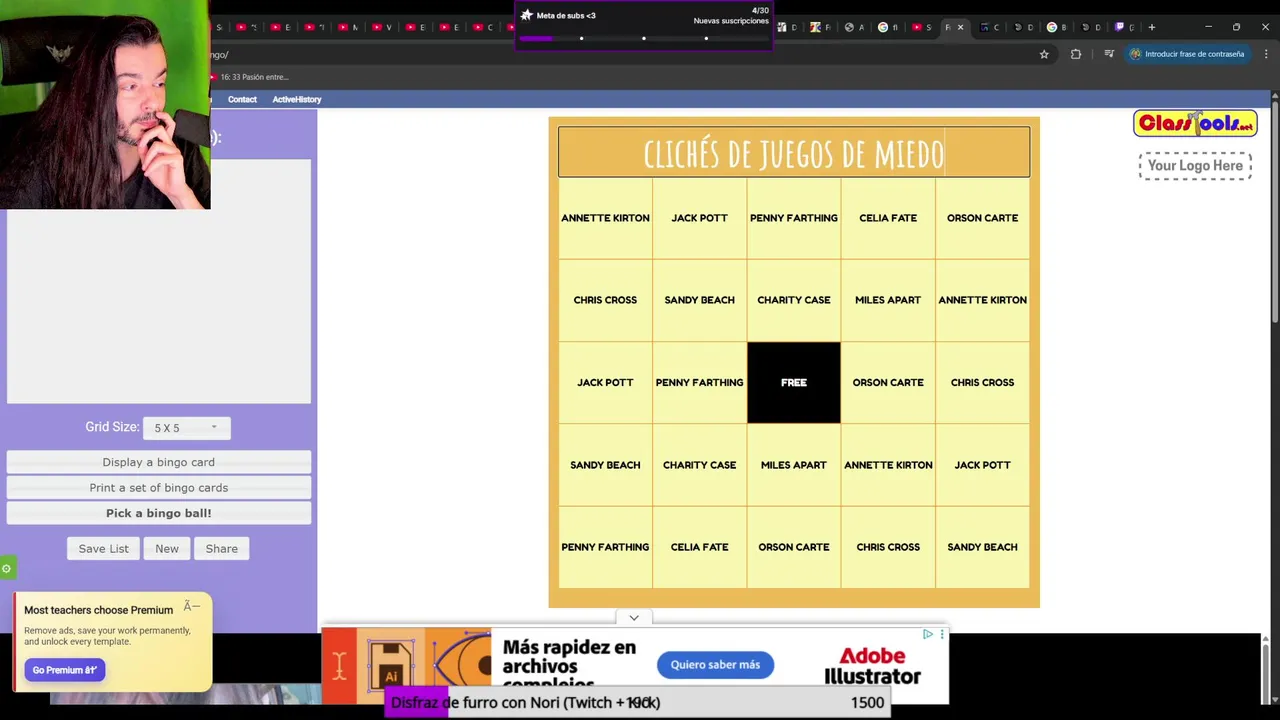Click the bookmark 16:33 Pasión entre
The height and width of the screenshot is (720, 1280).
coord(250,77)
